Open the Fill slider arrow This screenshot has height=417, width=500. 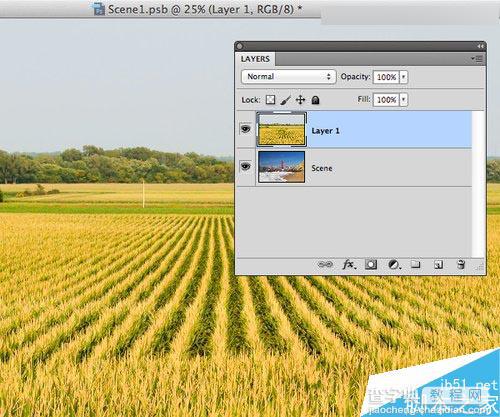[403, 100]
